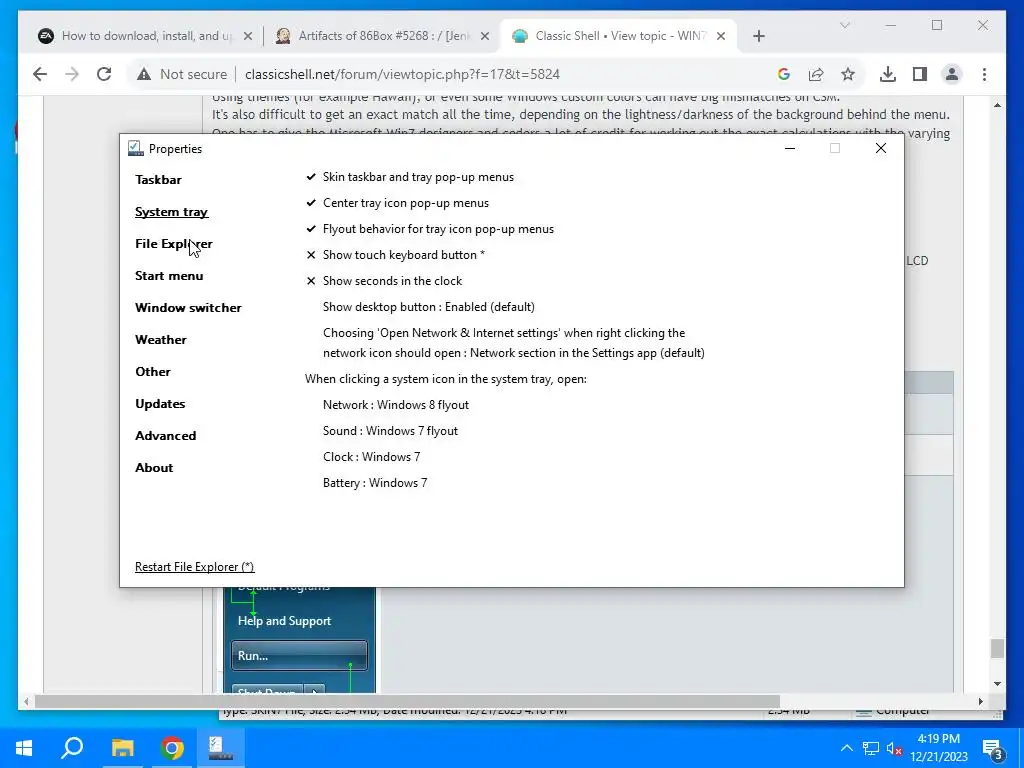
Task: Open the notification center icon
Action: tap(993, 748)
